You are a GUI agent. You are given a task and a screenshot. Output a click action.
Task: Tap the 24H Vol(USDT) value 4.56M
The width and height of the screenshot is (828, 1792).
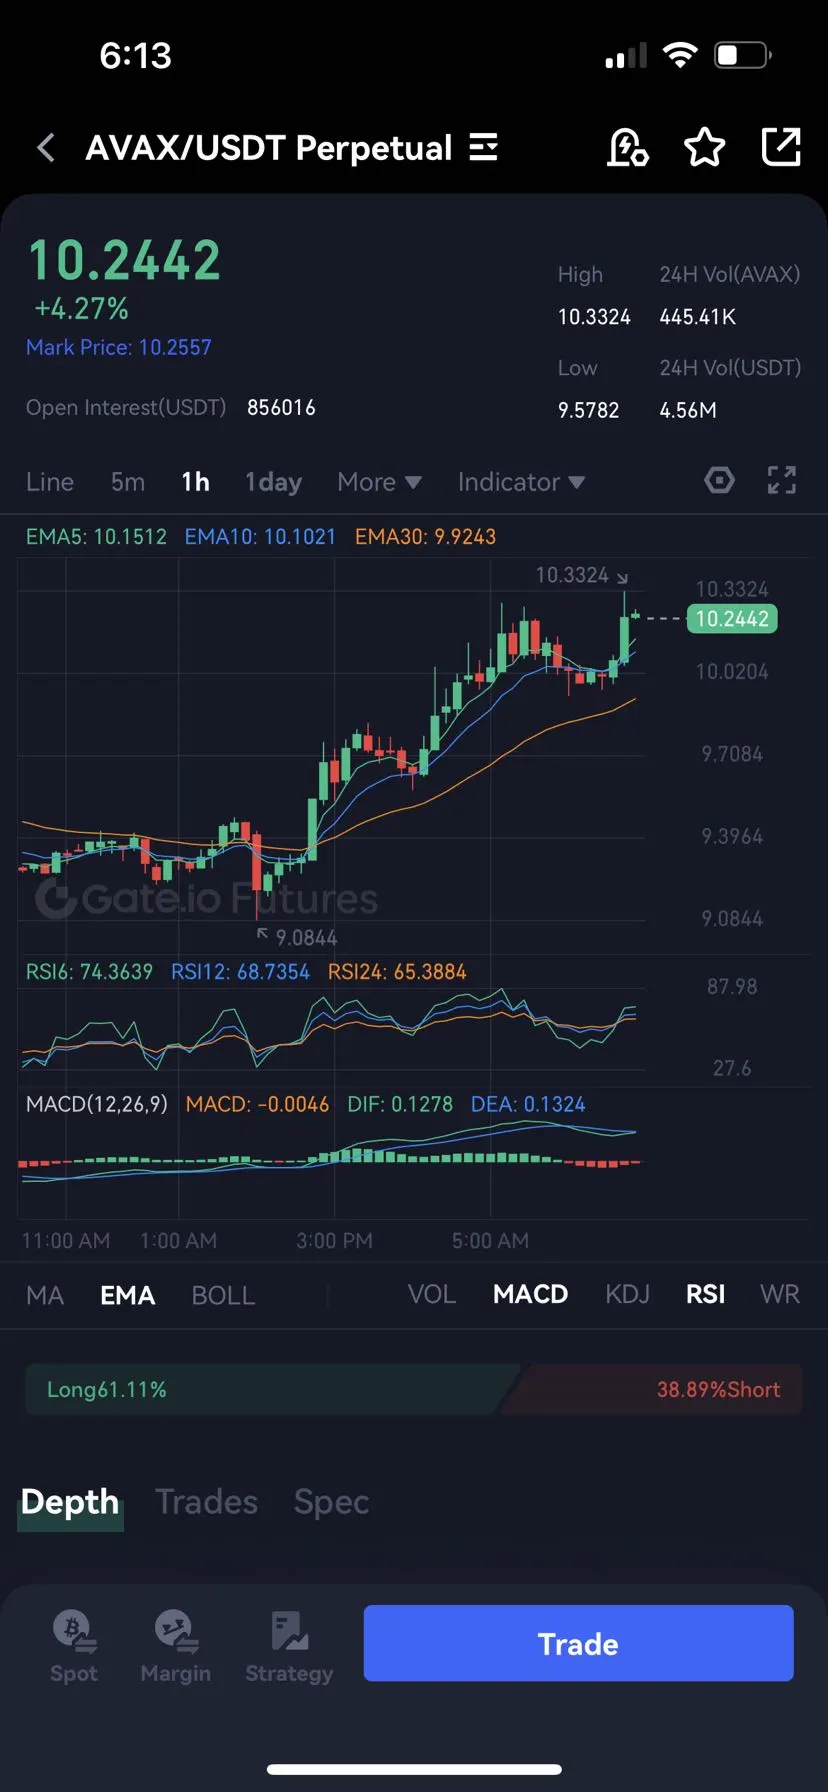click(x=688, y=410)
